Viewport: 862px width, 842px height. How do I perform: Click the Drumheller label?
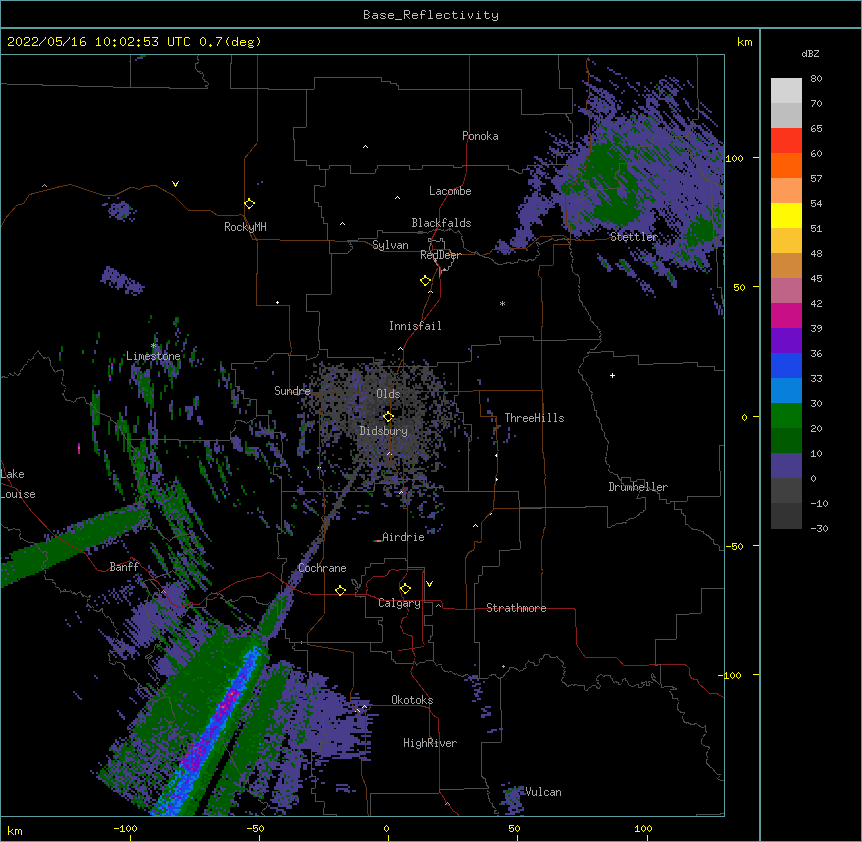tap(638, 487)
